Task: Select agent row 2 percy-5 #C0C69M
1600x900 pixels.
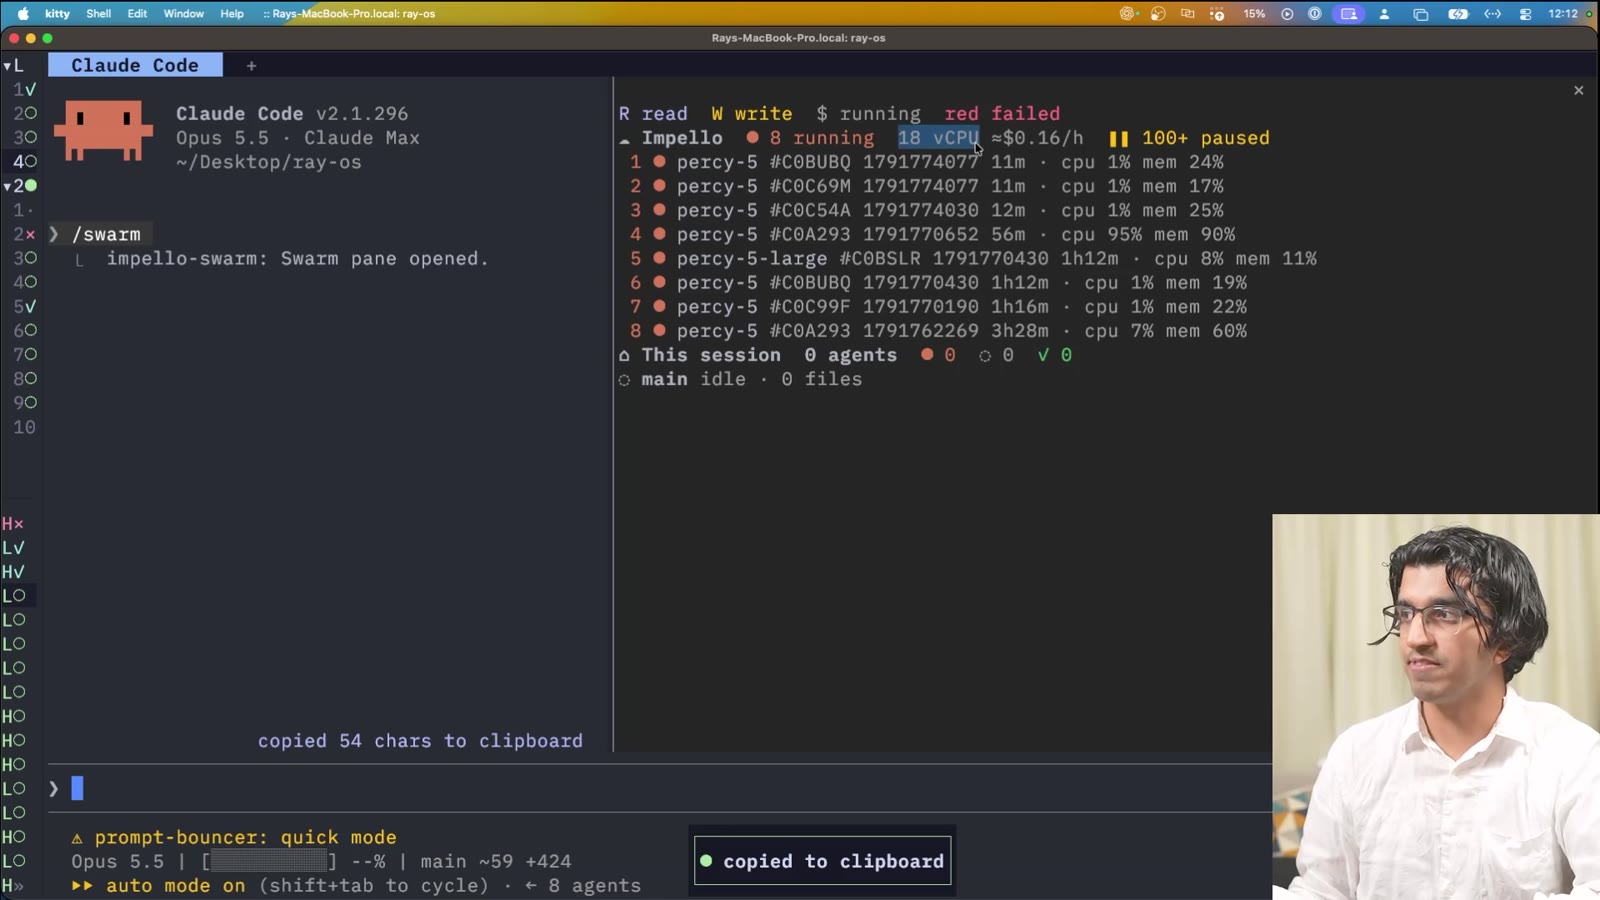Action: (x=926, y=186)
